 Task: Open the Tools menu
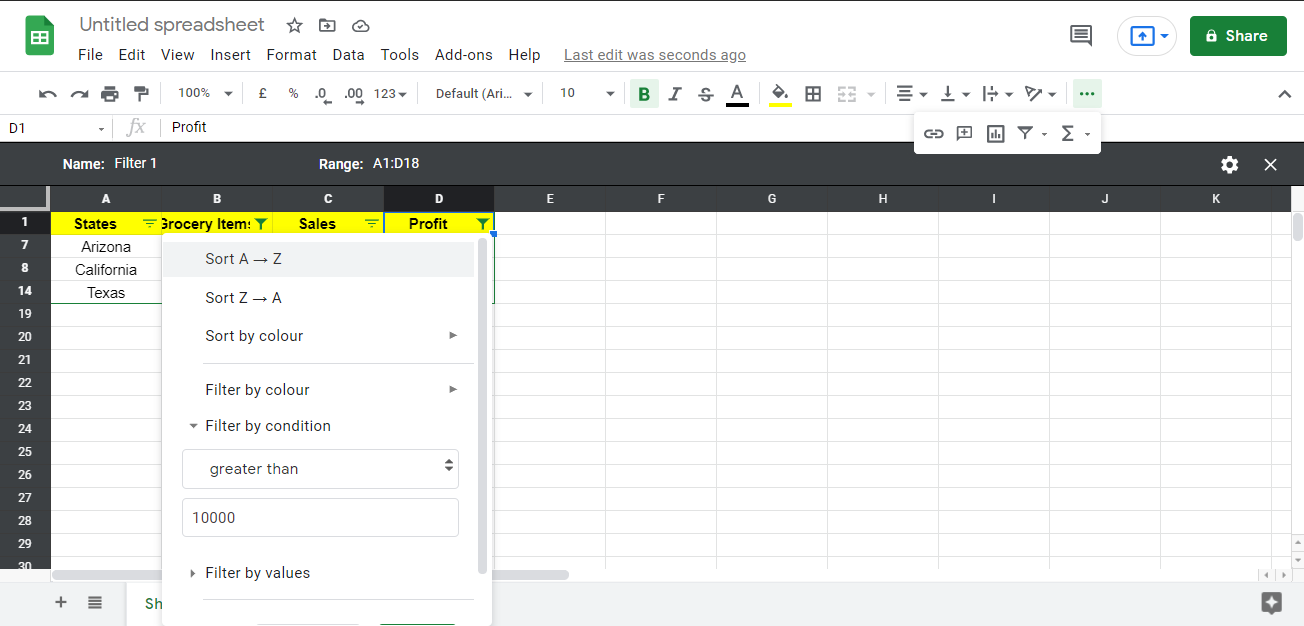coord(400,55)
